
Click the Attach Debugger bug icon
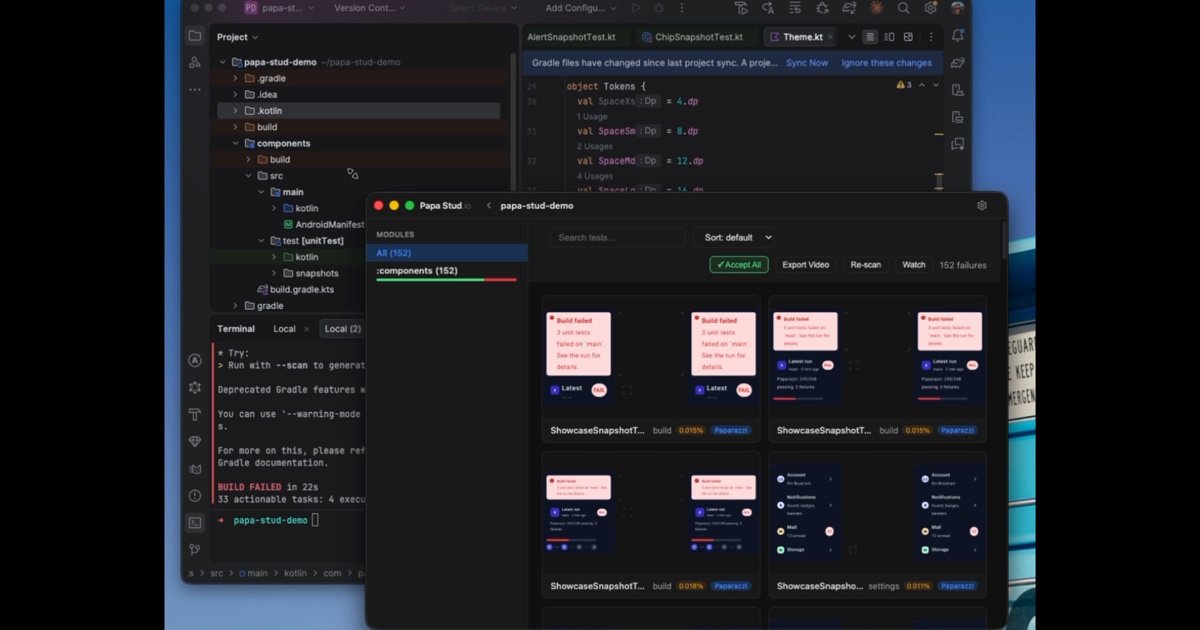[x=822, y=8]
